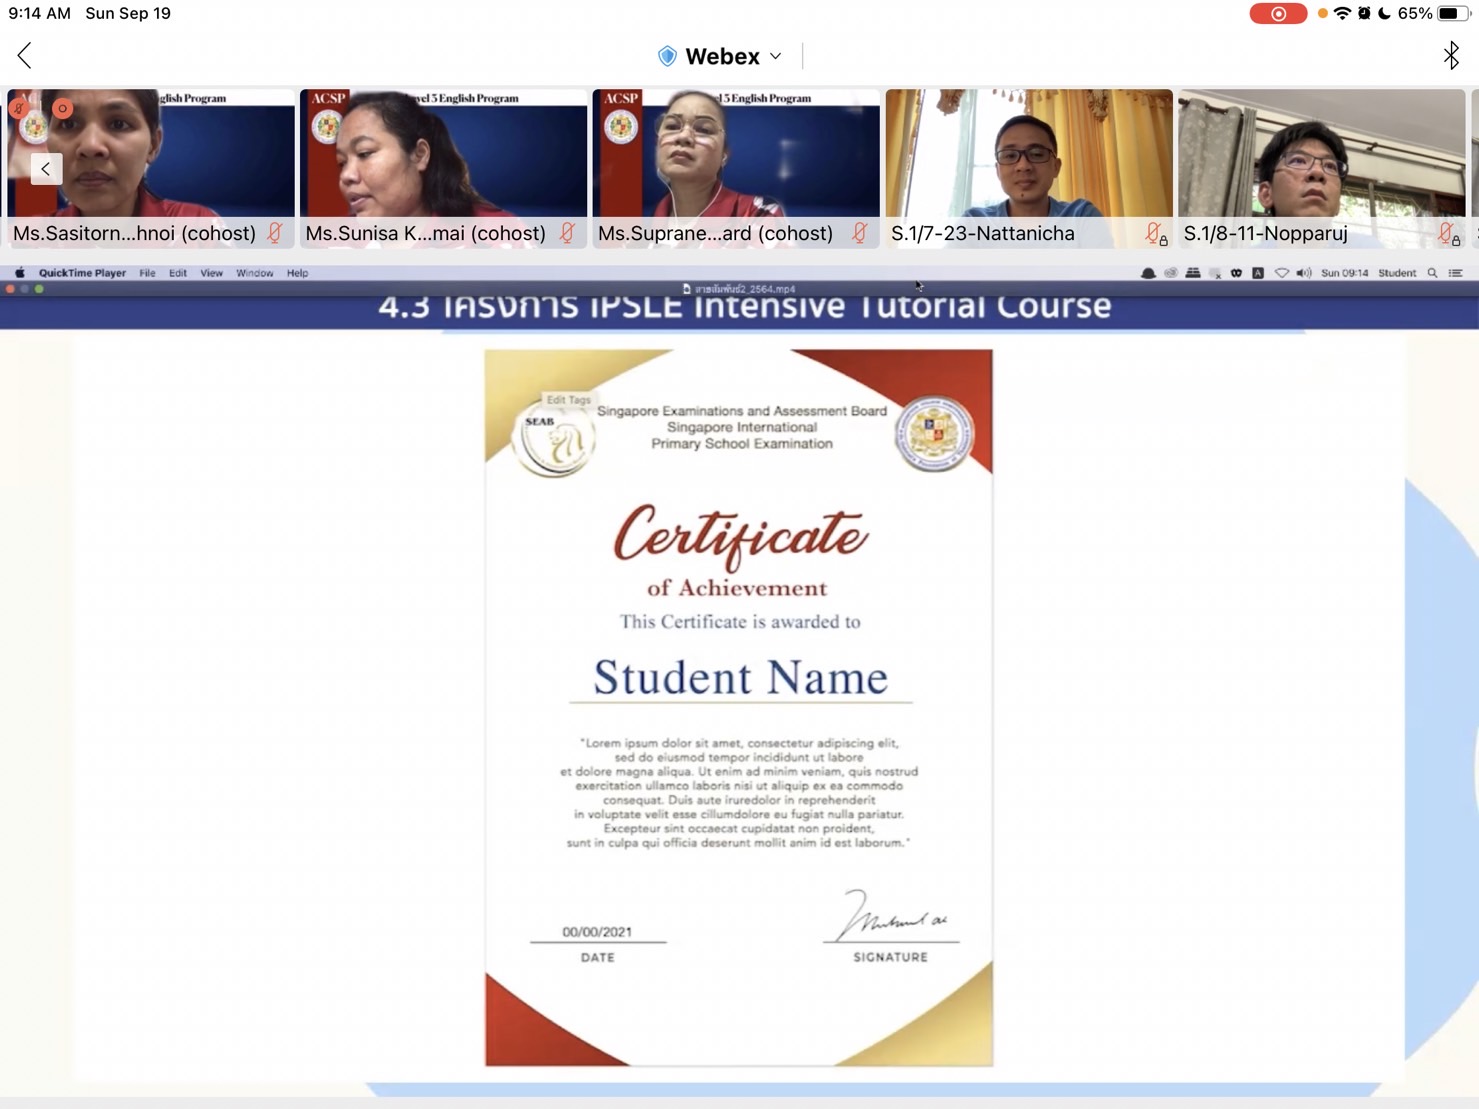Click the .mp4 file title in QuickTime
Image resolution: width=1479 pixels, height=1109 pixels.
(x=744, y=289)
